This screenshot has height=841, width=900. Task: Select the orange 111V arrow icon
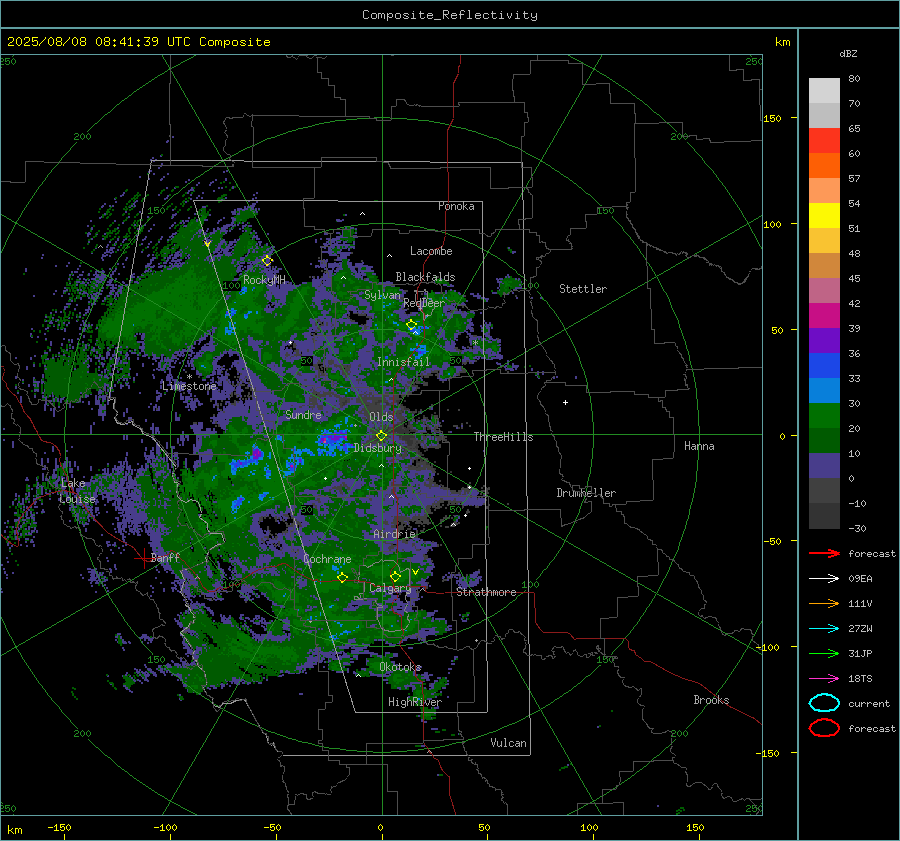[x=824, y=603]
